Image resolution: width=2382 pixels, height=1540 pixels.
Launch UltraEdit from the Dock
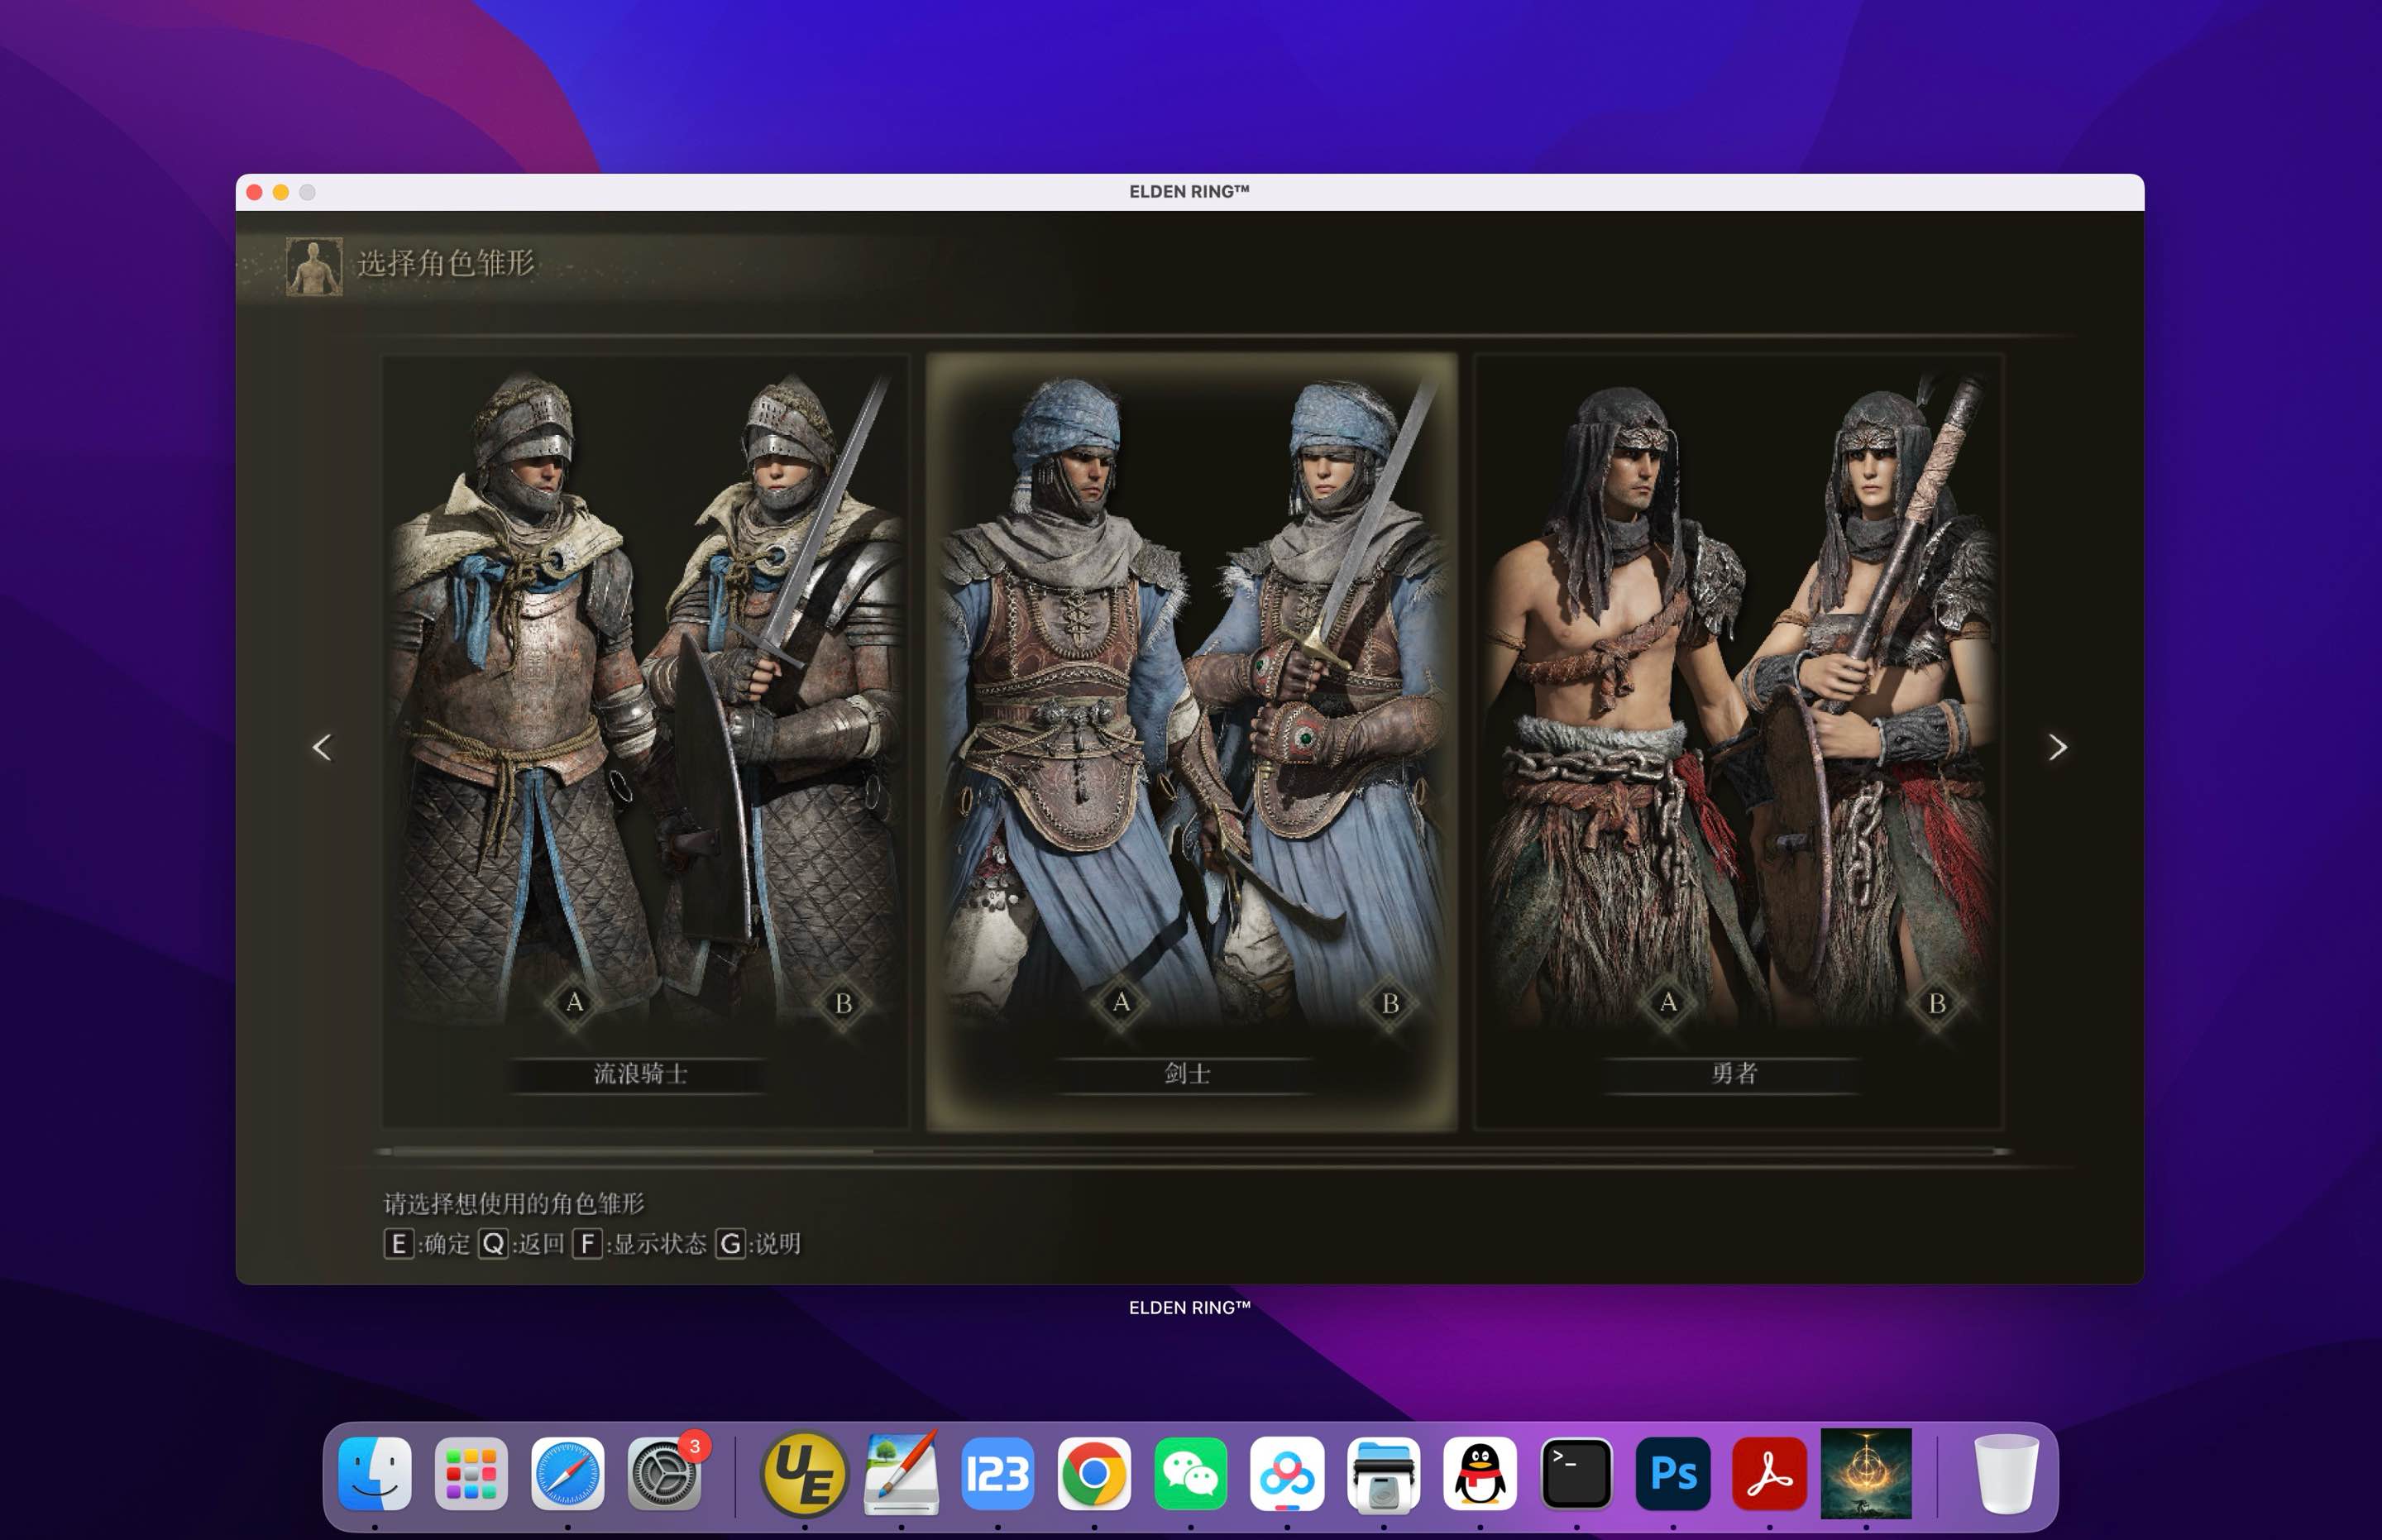coord(804,1474)
